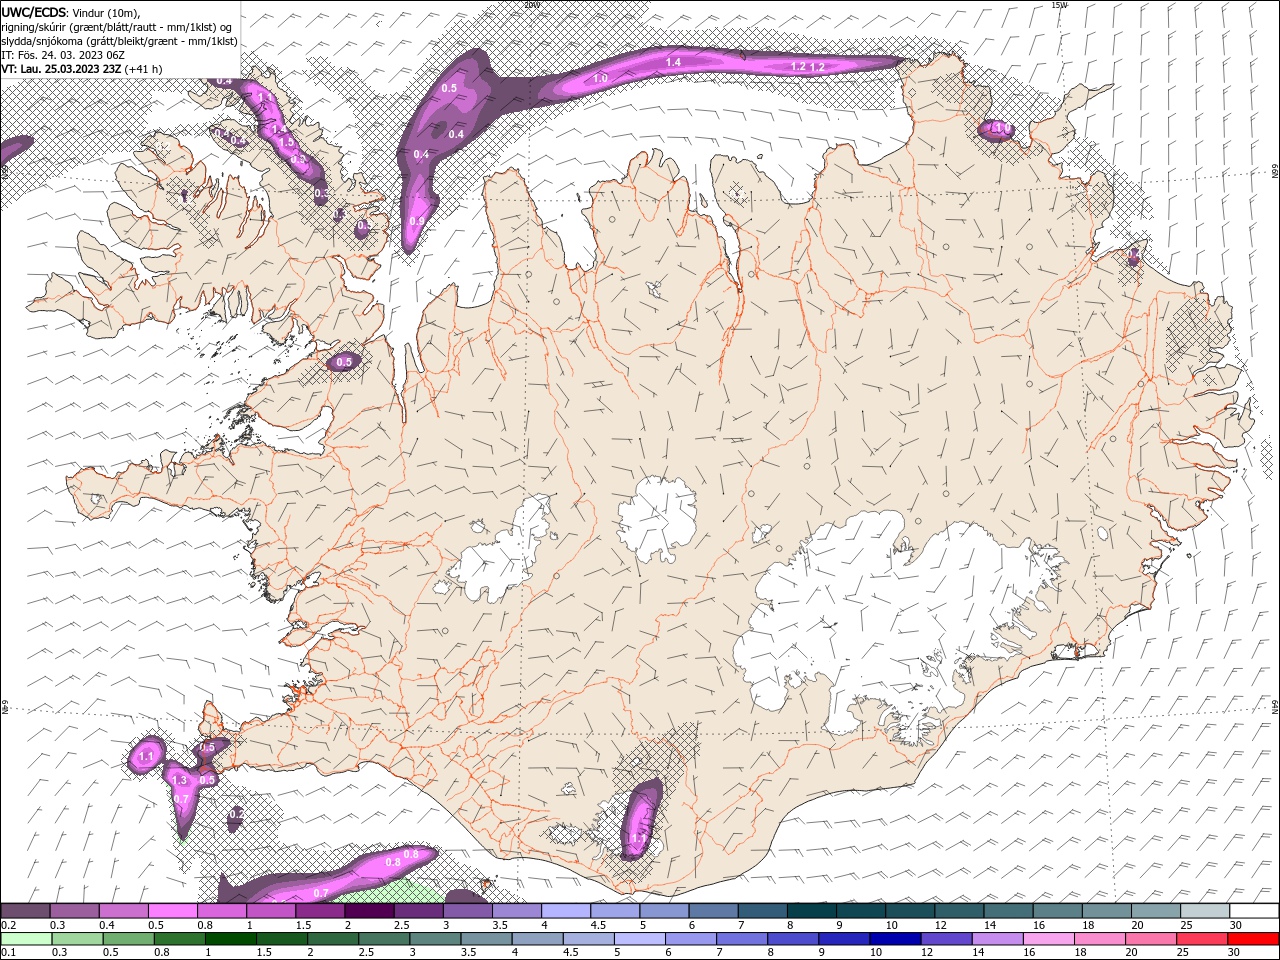Select the snow legend swatch between 0.5 and 0.8
Screen dimensions: 1280x960
(x=172, y=911)
